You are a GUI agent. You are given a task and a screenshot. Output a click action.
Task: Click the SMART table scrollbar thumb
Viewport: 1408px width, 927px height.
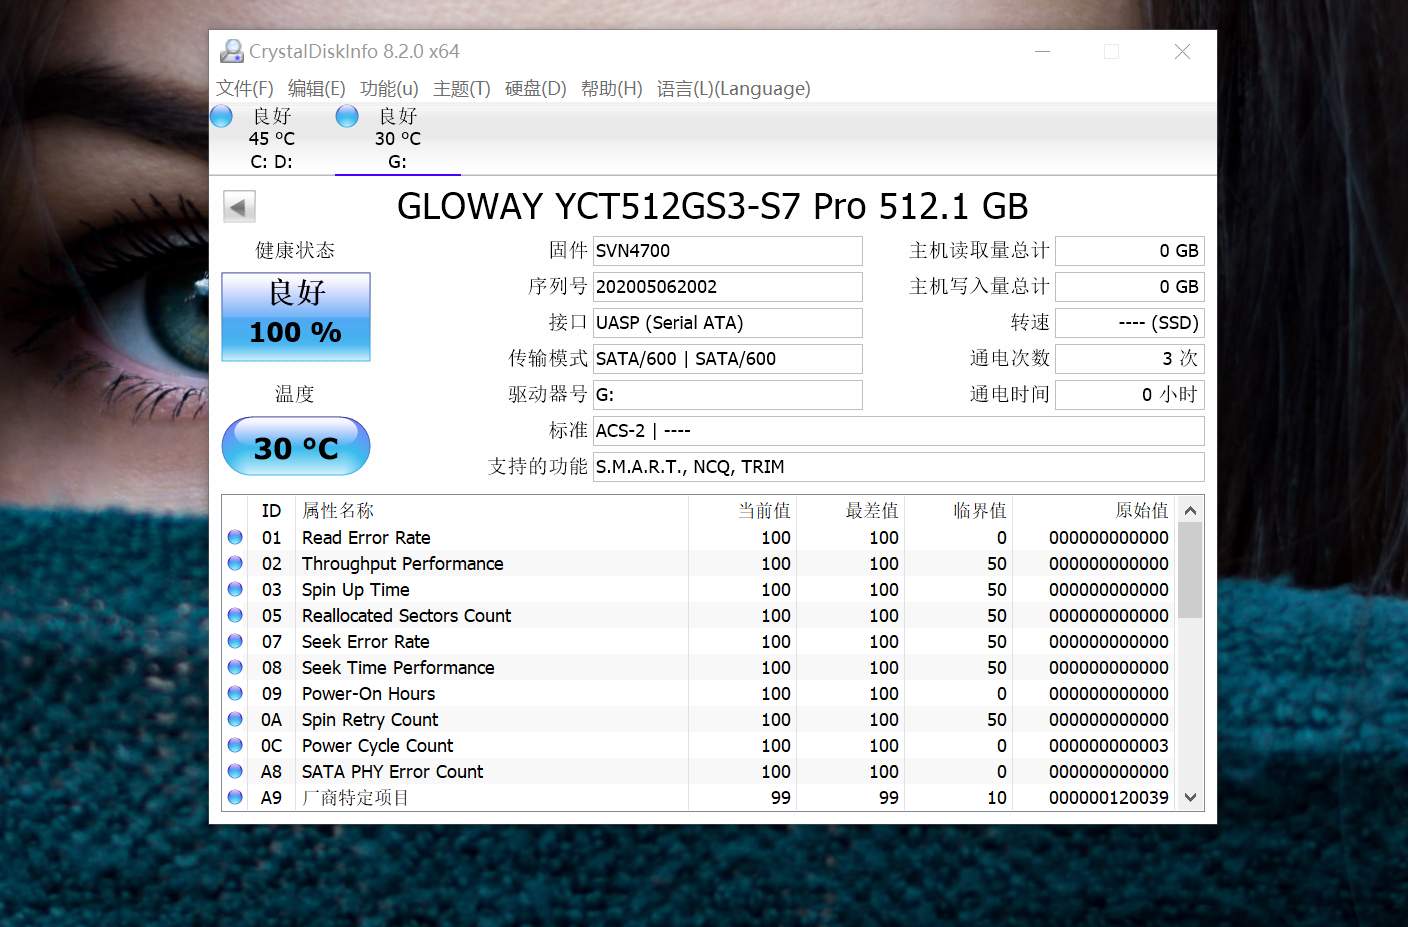pyautogui.click(x=1190, y=570)
